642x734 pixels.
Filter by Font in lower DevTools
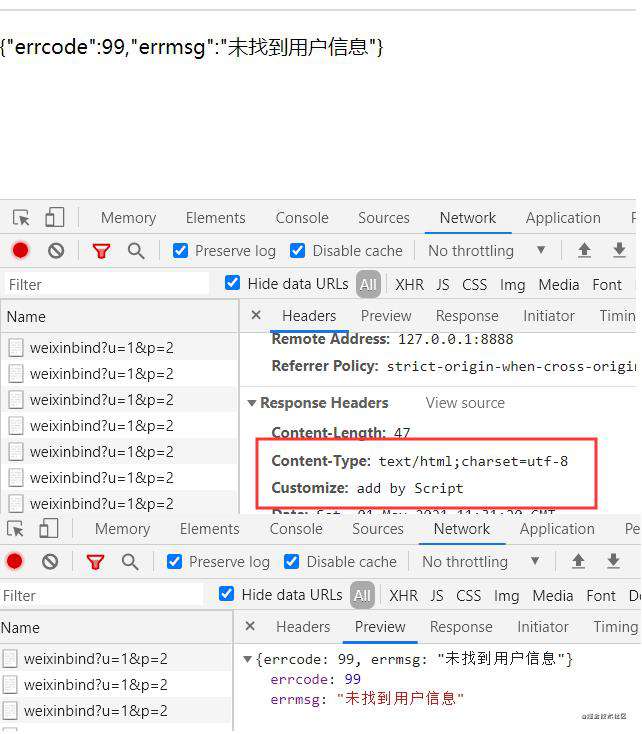601,595
